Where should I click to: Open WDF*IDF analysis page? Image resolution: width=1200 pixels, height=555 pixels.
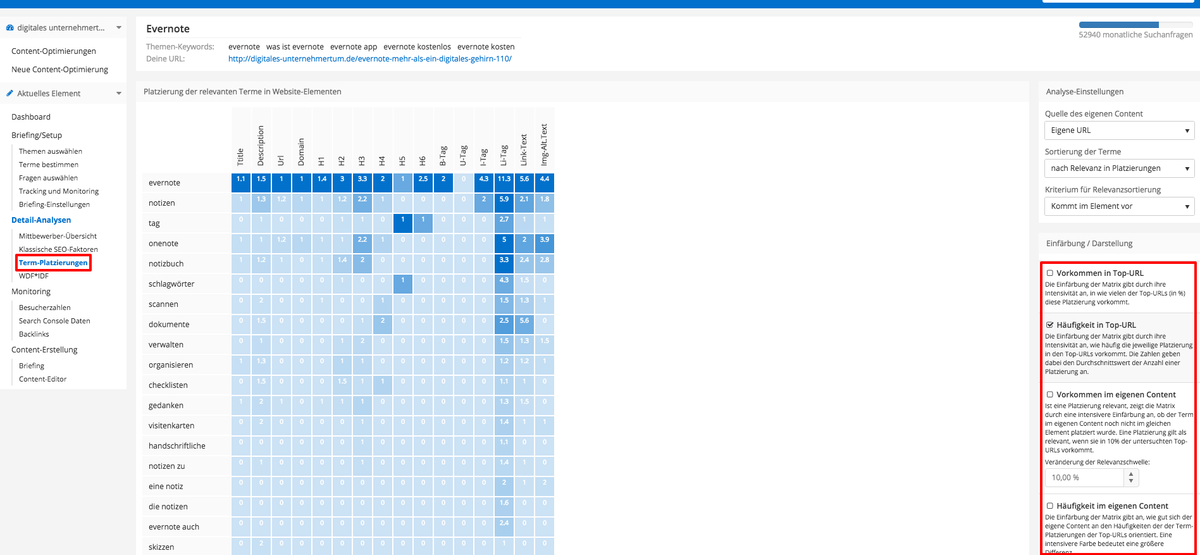(x=33, y=275)
